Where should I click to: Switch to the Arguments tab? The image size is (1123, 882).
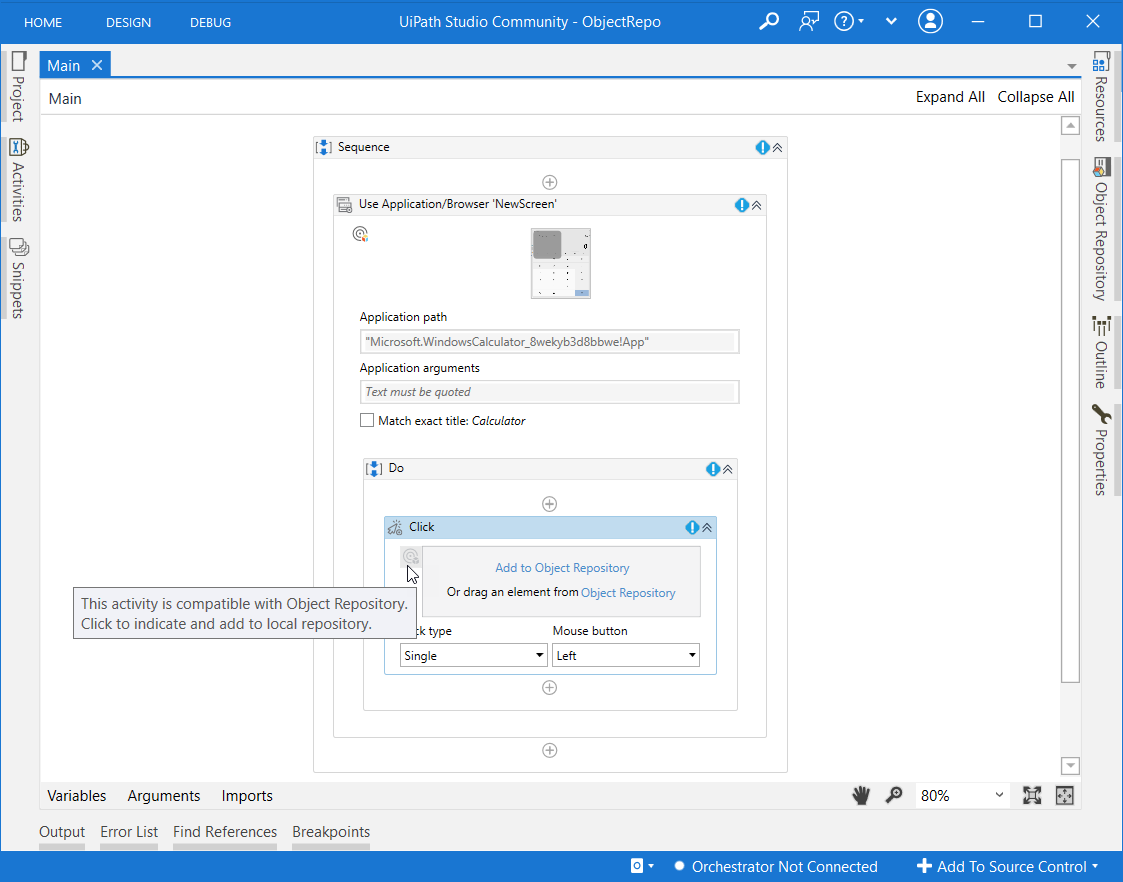pos(163,795)
